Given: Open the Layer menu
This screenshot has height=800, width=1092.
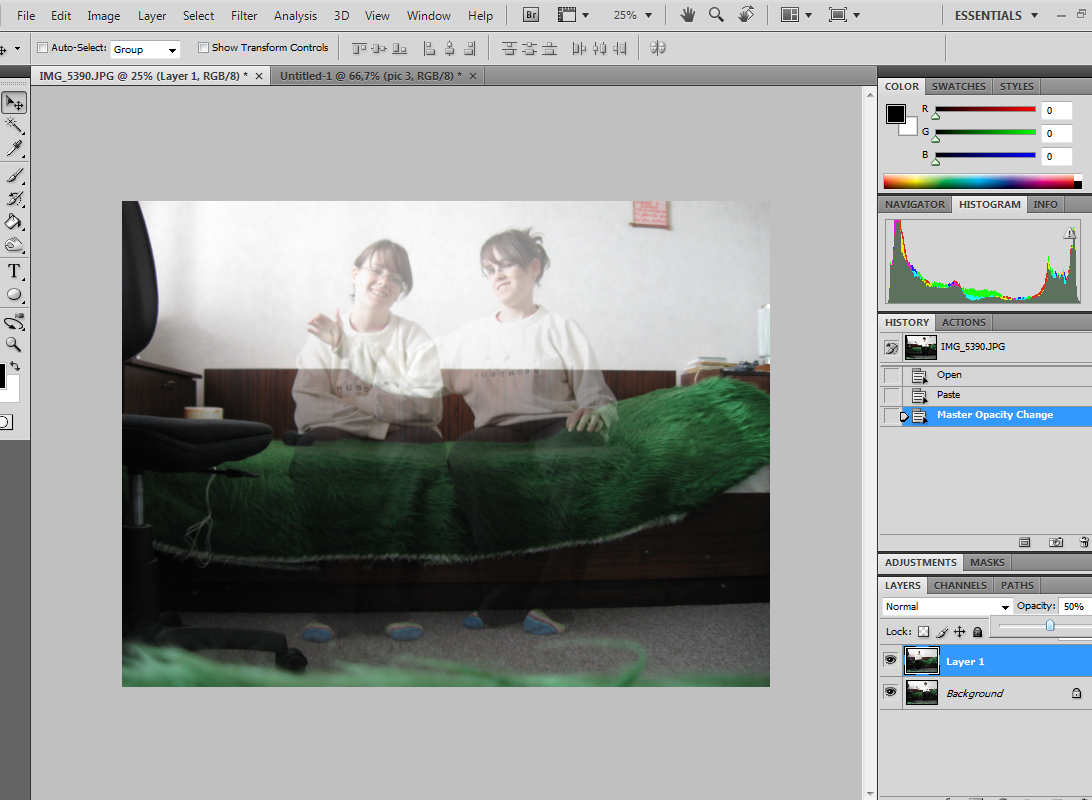Looking at the screenshot, I should 152,15.
